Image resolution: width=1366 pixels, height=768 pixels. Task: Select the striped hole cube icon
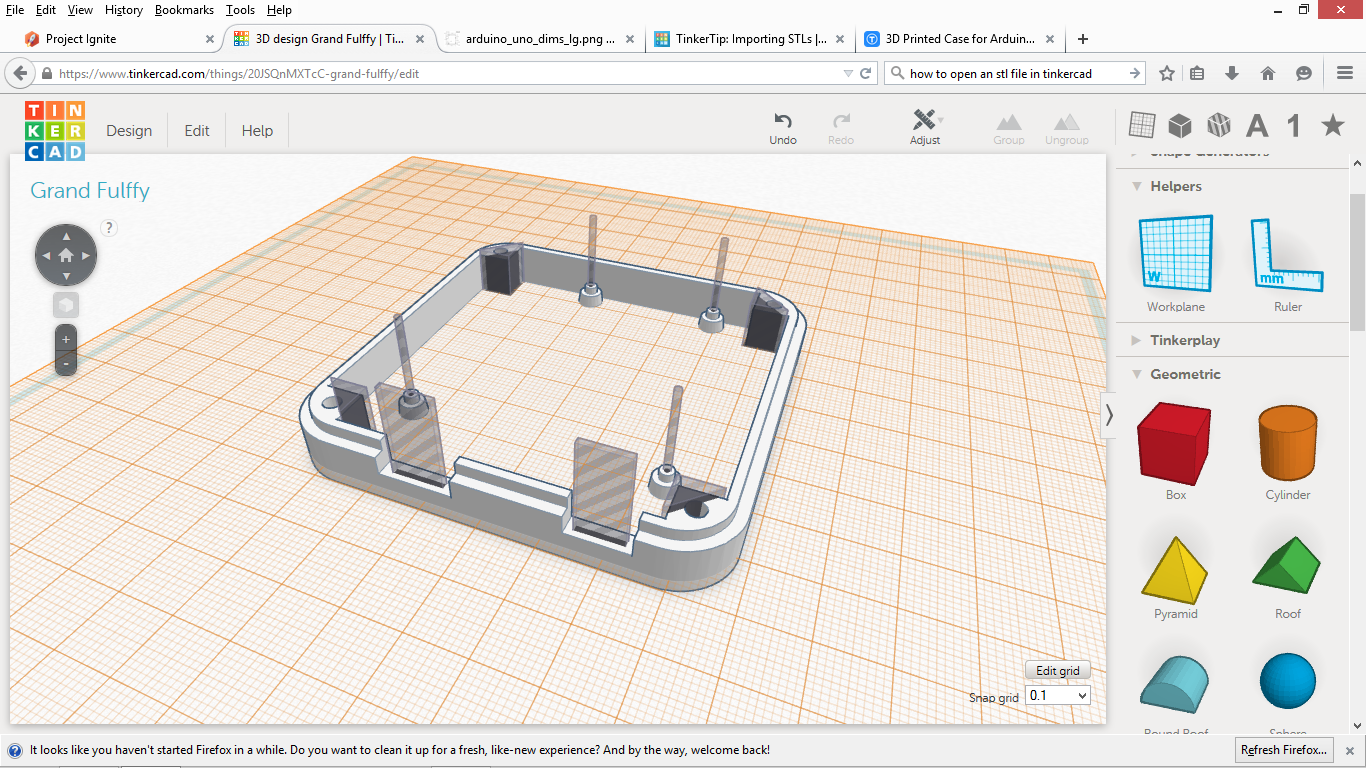coord(1218,125)
